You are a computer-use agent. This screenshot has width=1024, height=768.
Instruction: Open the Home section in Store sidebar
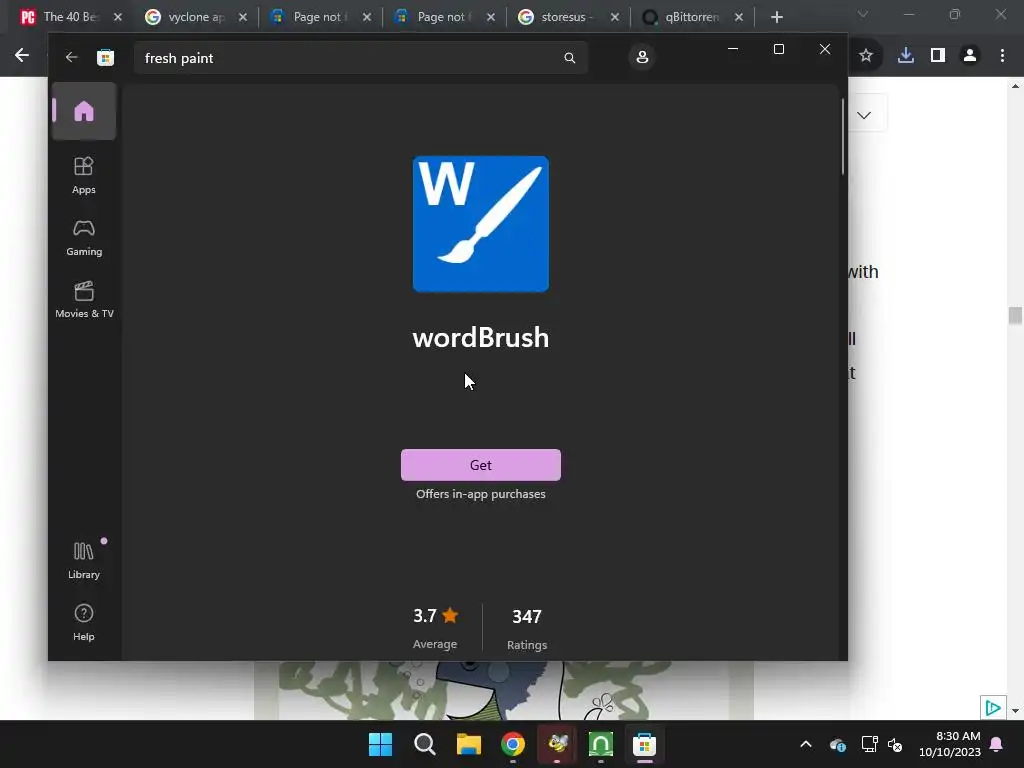click(x=84, y=111)
